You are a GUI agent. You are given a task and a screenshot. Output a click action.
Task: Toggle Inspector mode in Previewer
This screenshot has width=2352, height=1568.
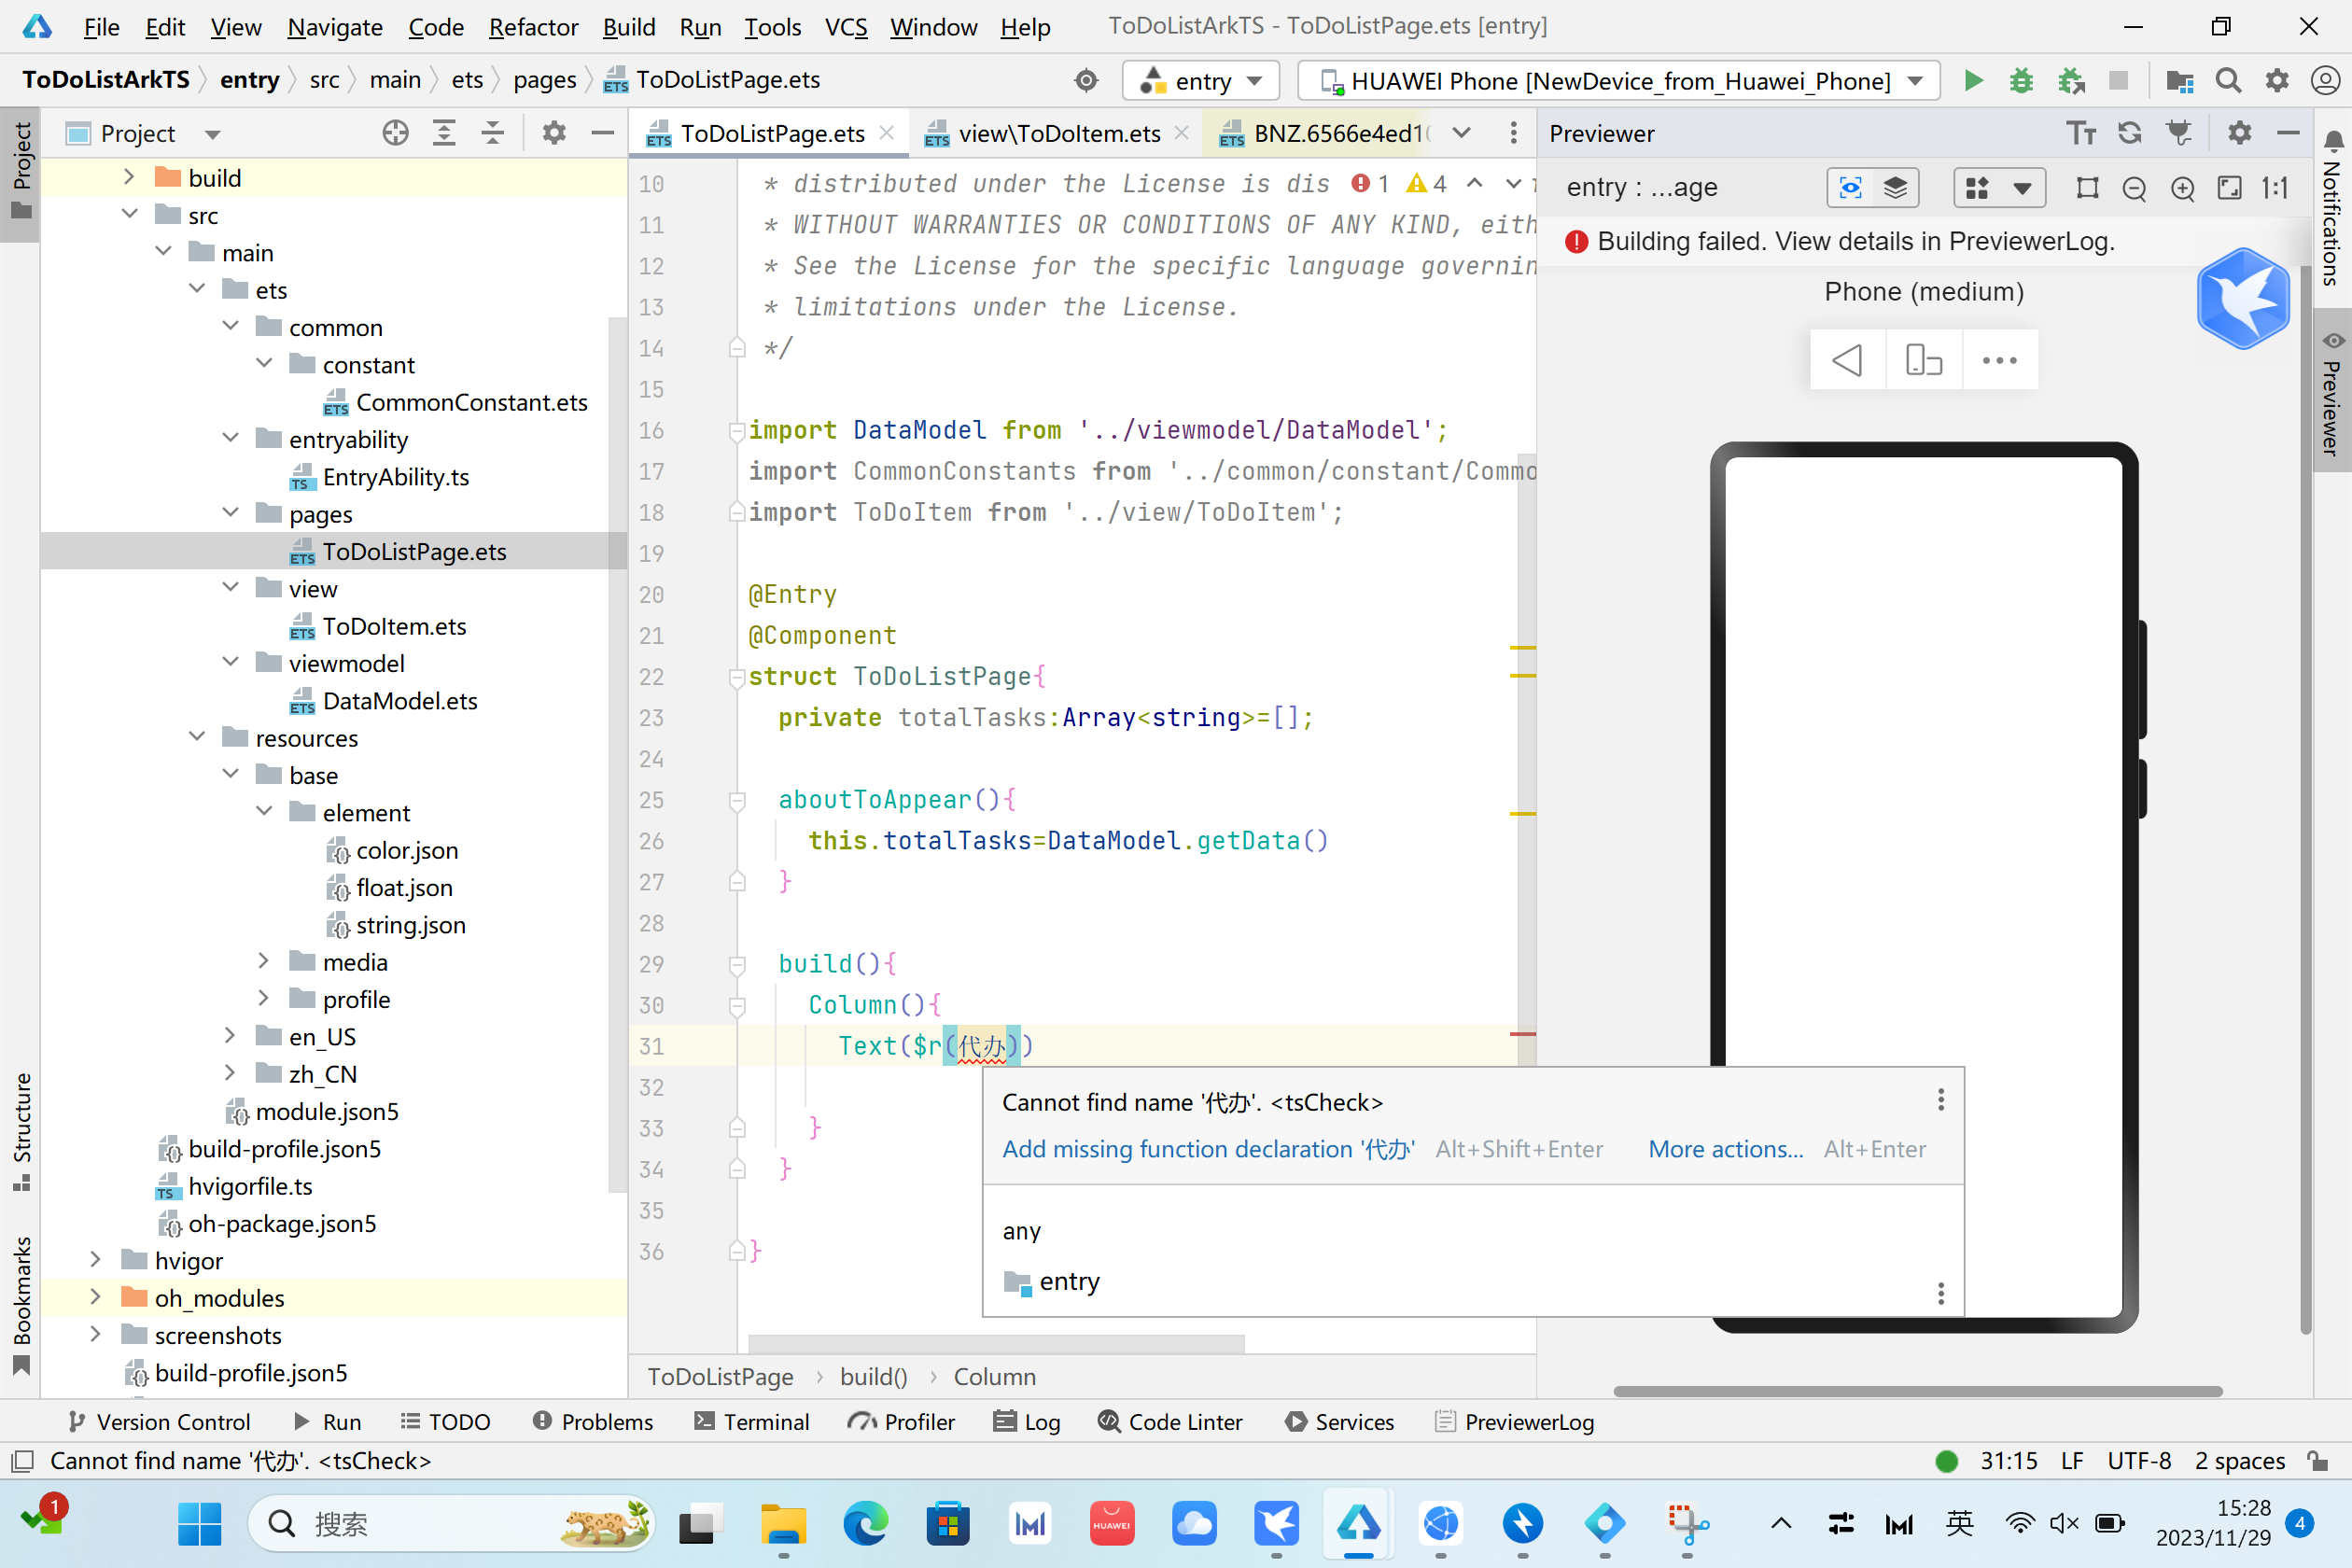(1851, 188)
